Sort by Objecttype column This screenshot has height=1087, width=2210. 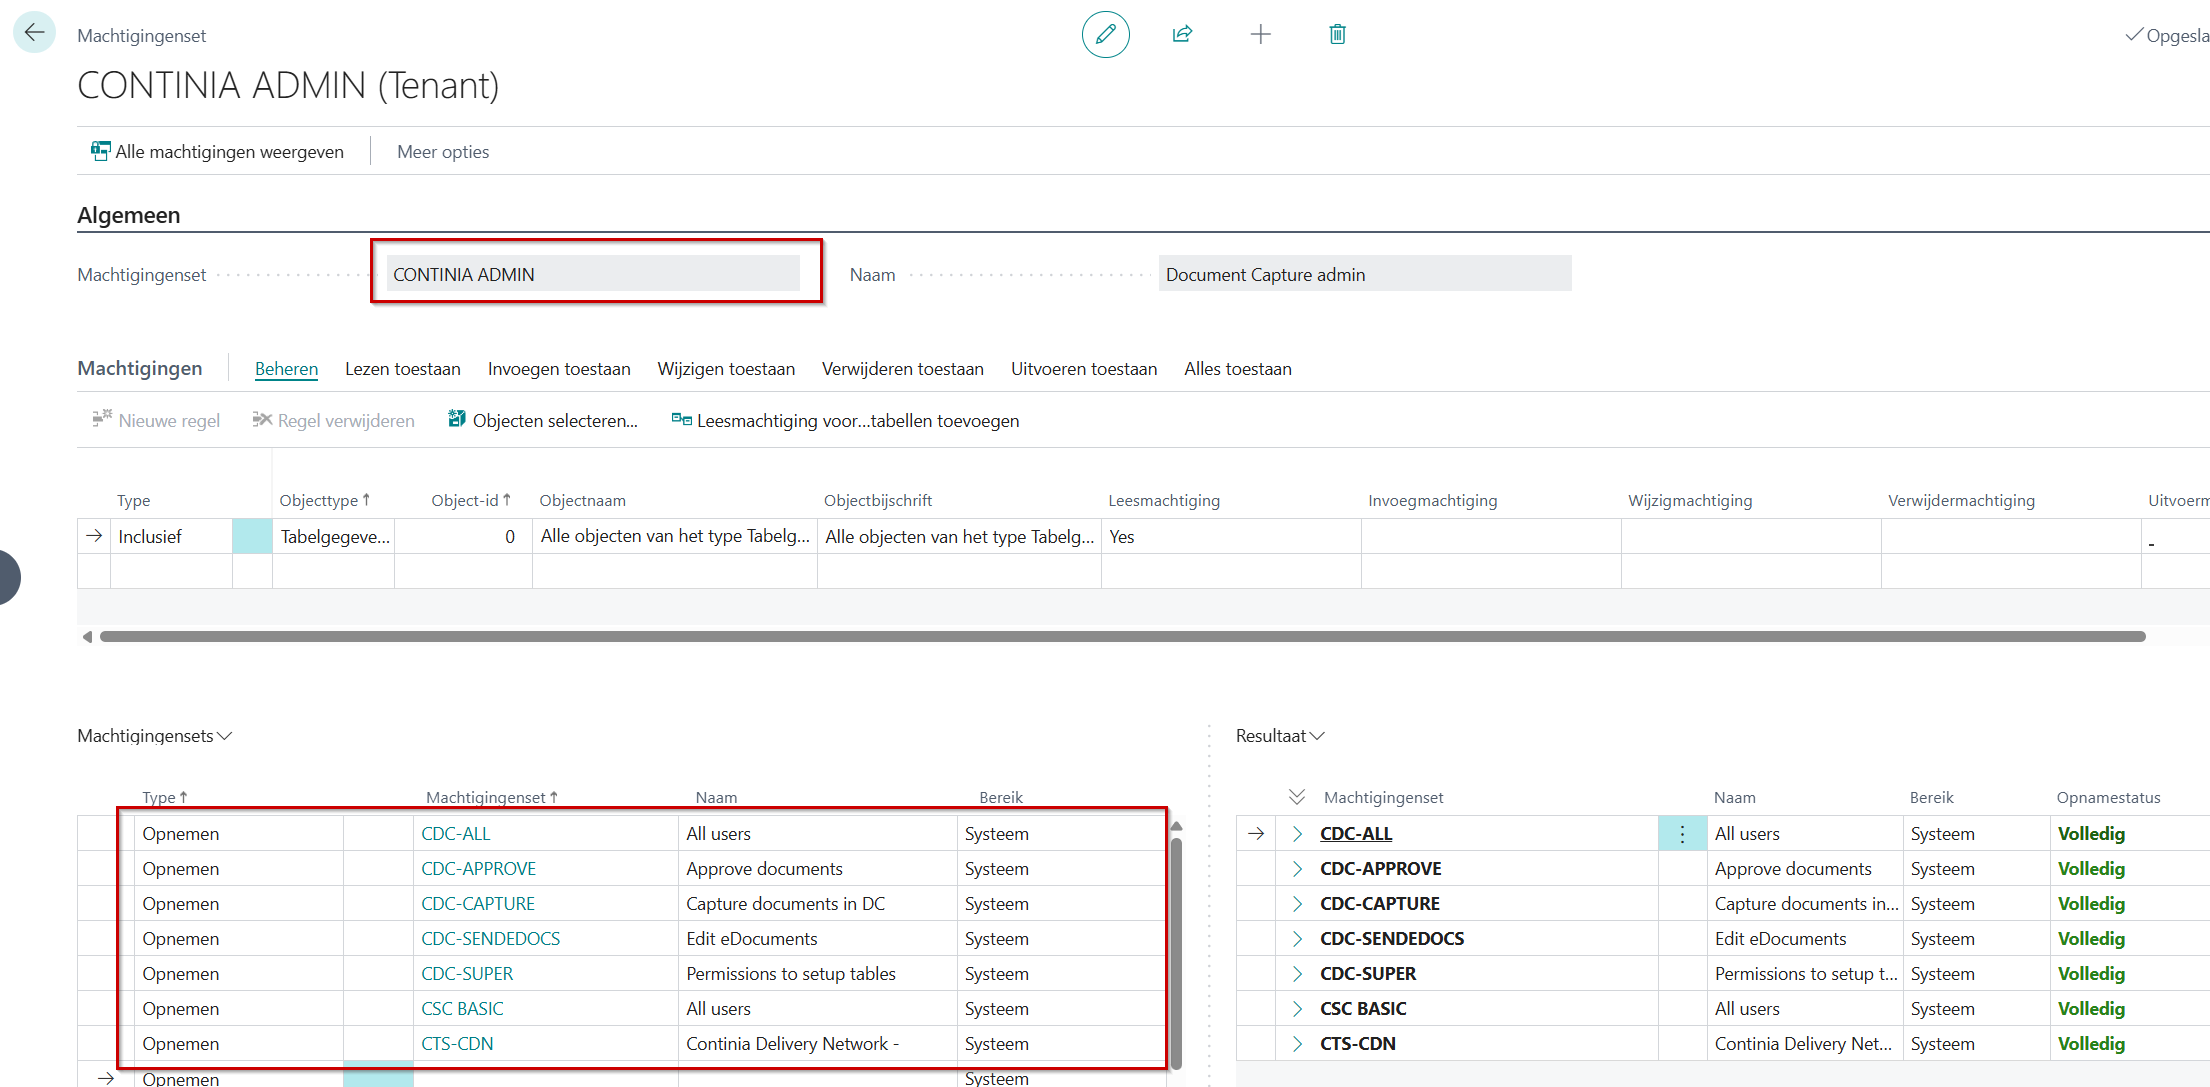coord(325,500)
